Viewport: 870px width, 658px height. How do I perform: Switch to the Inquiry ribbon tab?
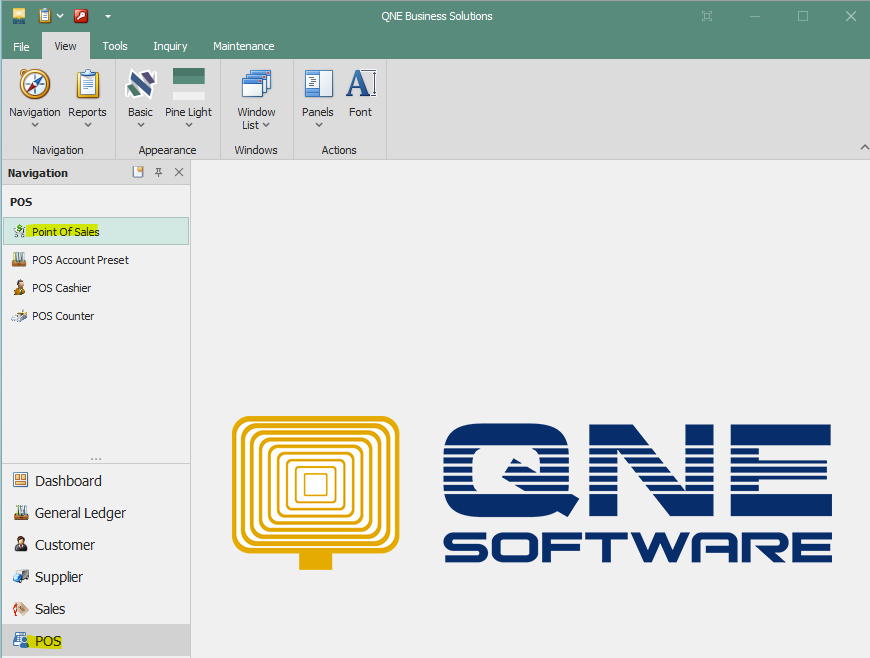tap(170, 46)
